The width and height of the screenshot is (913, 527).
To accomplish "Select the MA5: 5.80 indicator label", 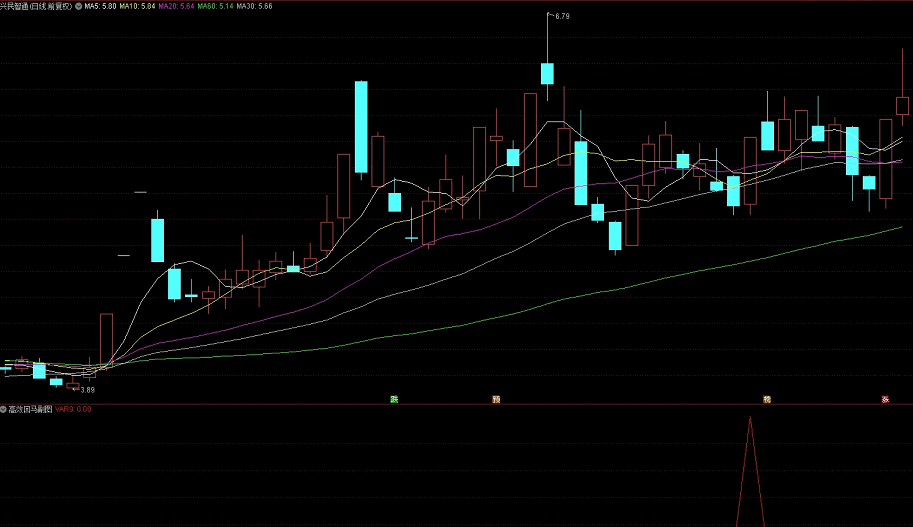I will click(100, 6).
